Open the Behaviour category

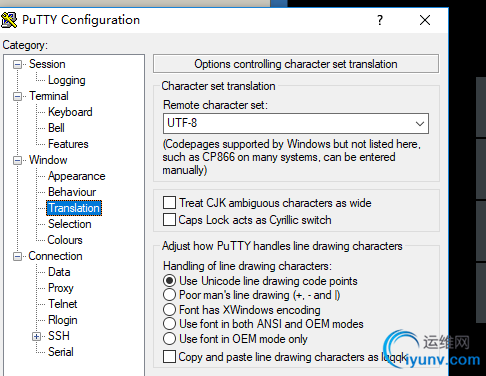tap(72, 192)
